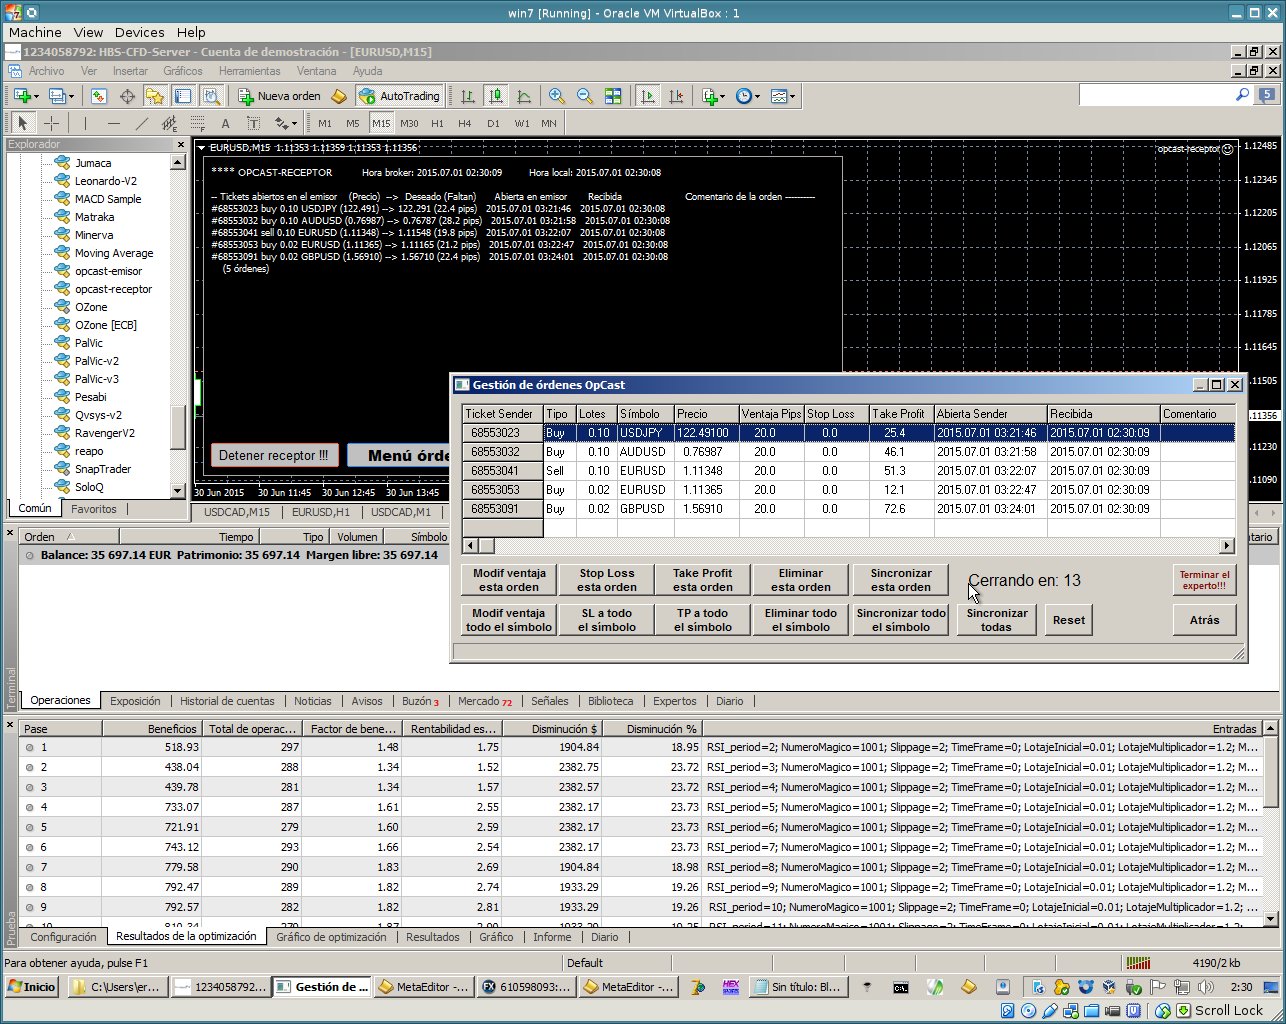
Task: Click Terminar el experto button
Action: [x=1204, y=580]
